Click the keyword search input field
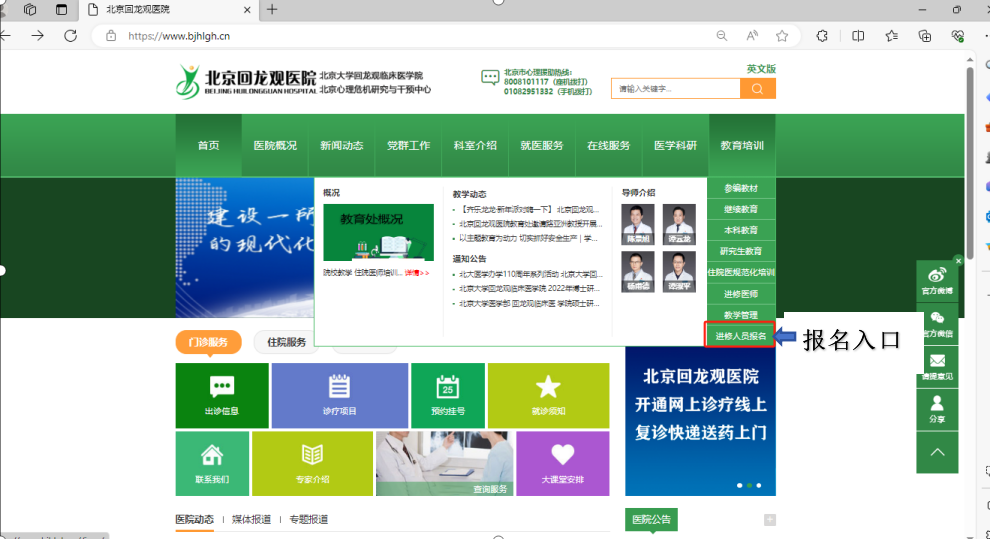The height and width of the screenshot is (539, 990). pyautogui.click(x=675, y=89)
